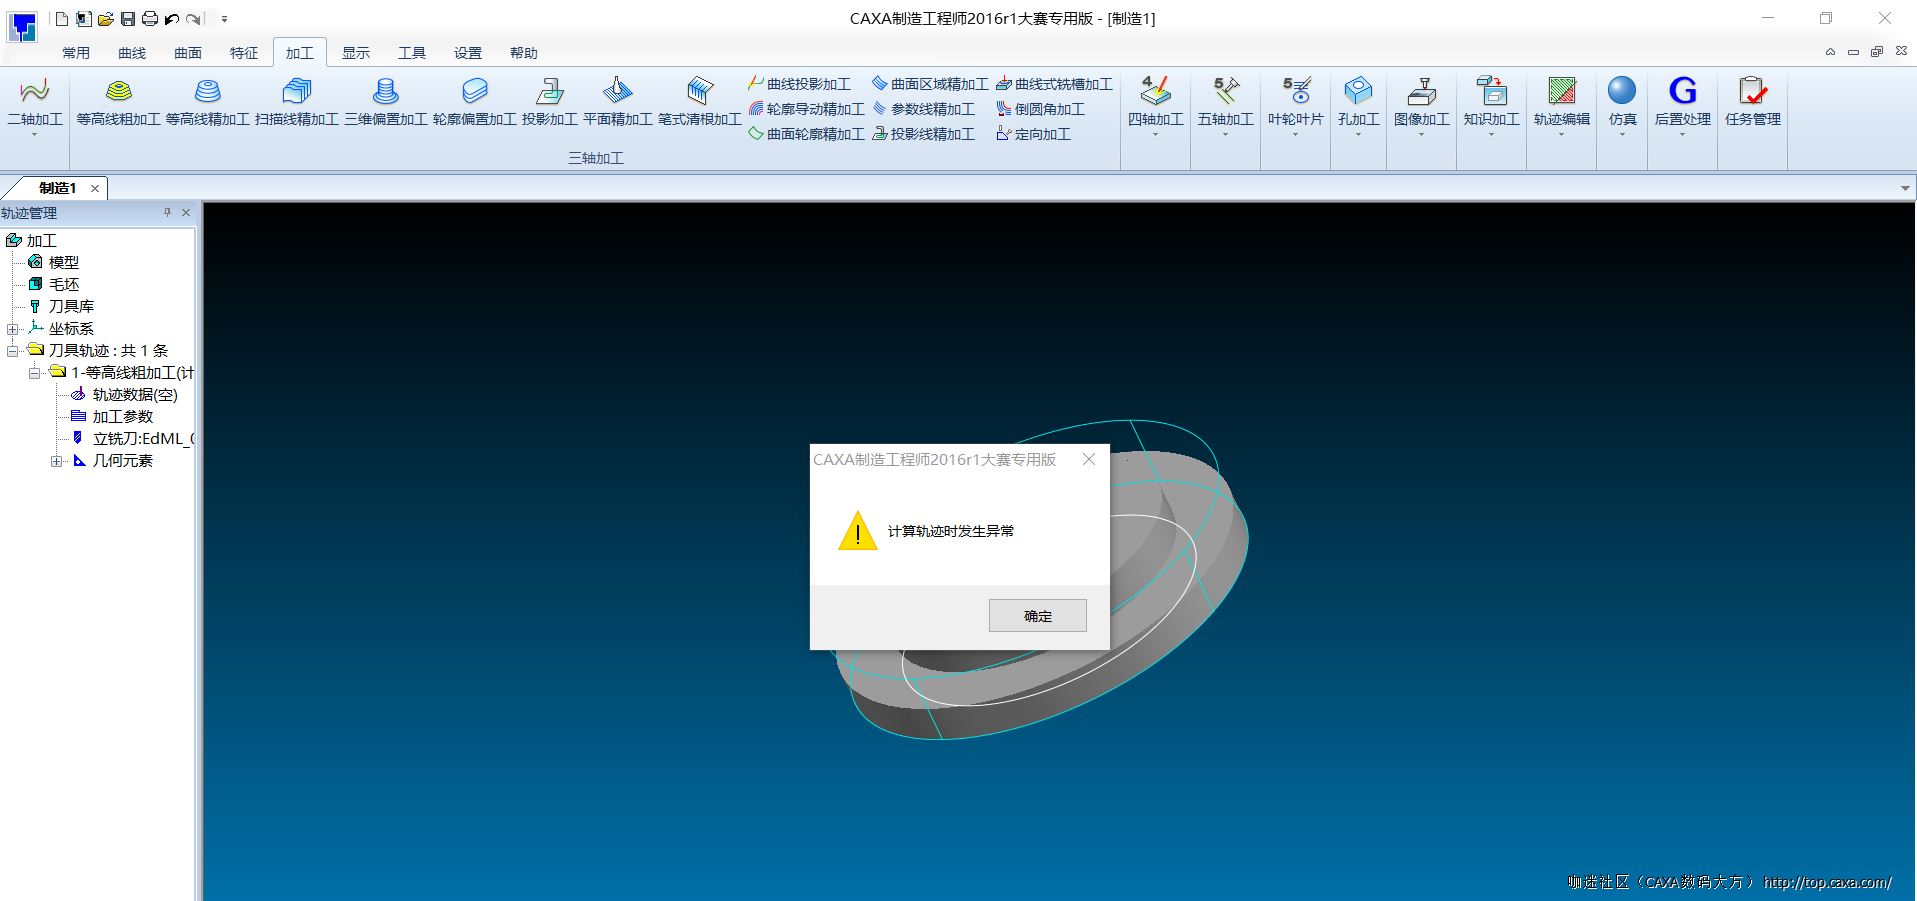Open 后置处理 dropdown arrow
Viewport: 1917px width, 901px height.
[x=1682, y=135]
